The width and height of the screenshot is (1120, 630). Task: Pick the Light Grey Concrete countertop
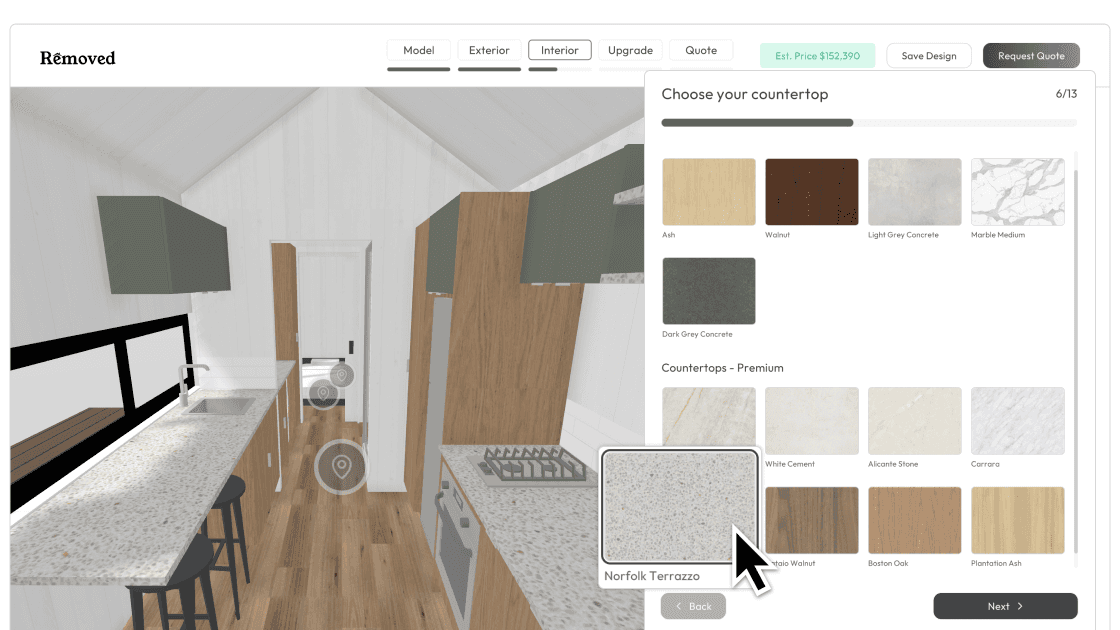coord(914,191)
